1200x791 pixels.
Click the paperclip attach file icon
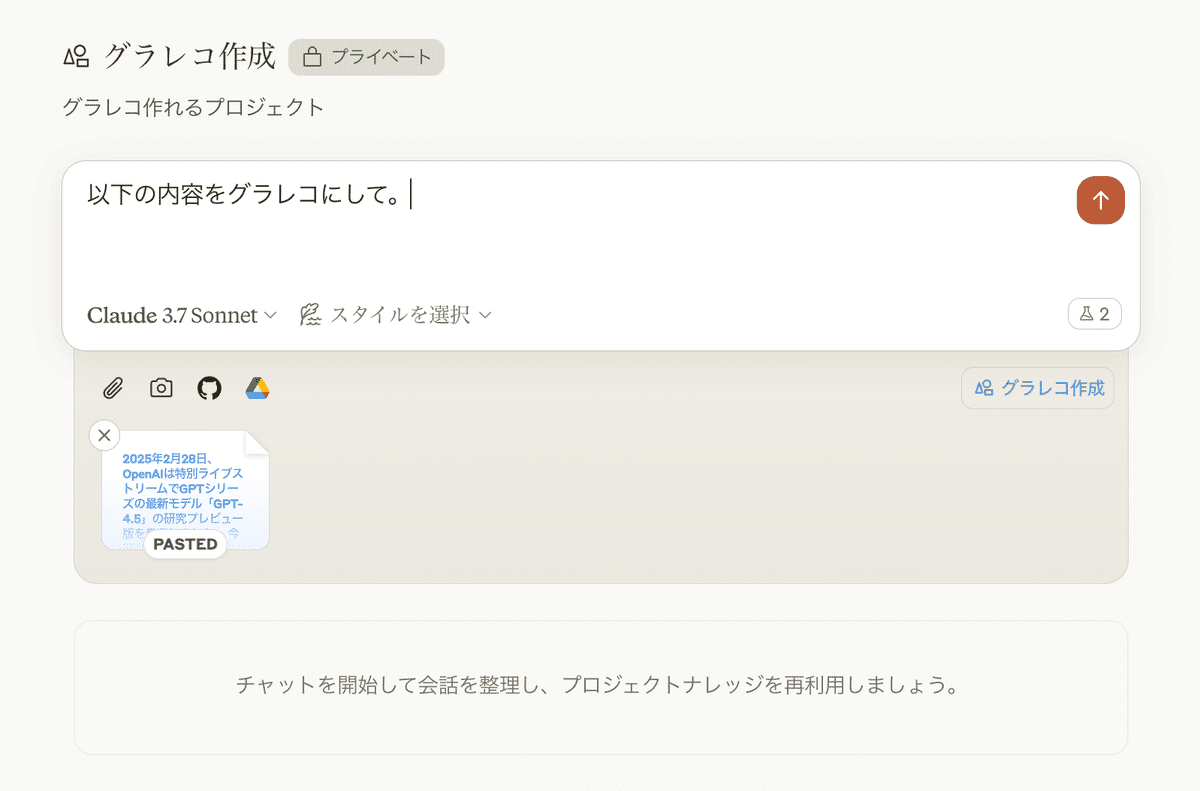coord(113,388)
